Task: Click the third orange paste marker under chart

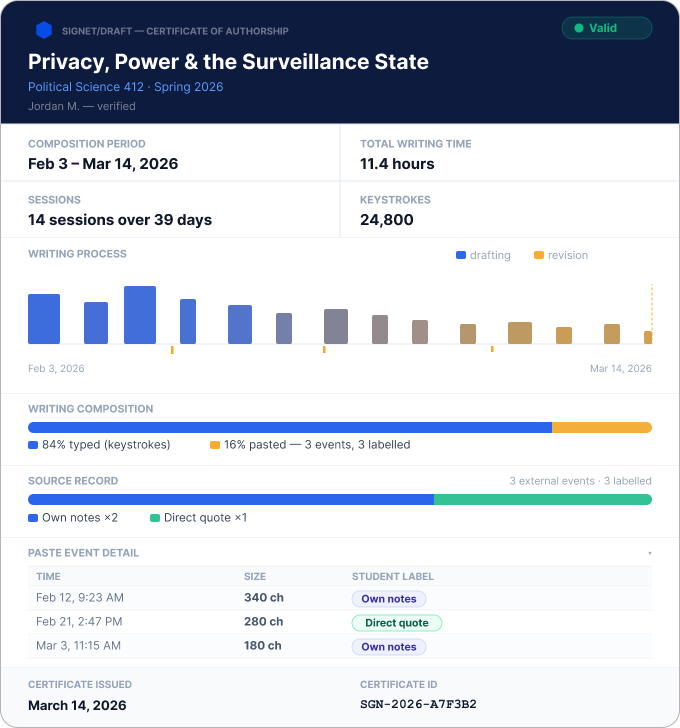Action: click(492, 349)
